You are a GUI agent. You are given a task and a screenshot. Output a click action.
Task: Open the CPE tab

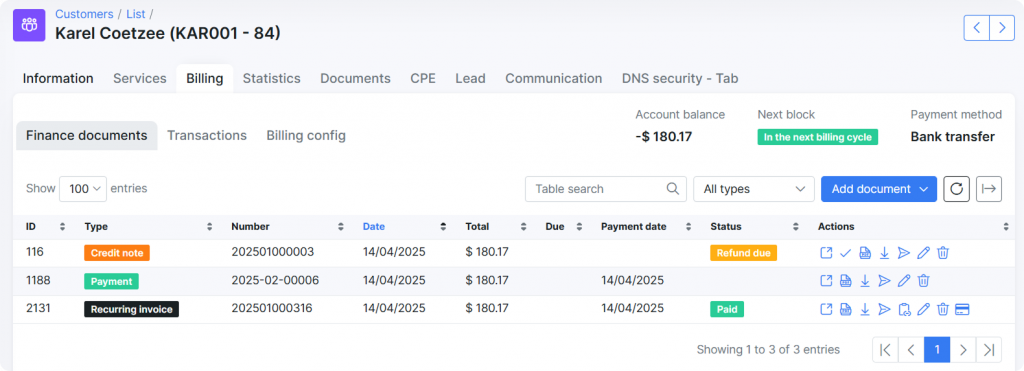coord(423,78)
